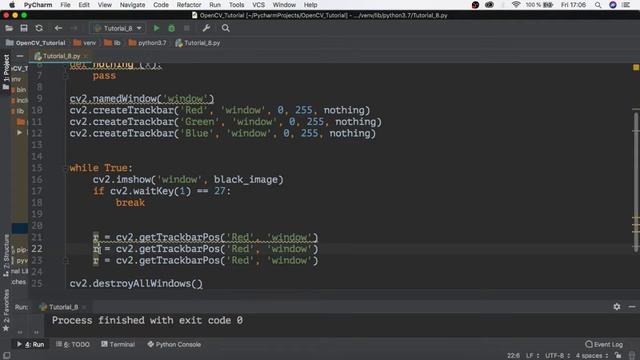This screenshot has width=640, height=360.
Task: Toggle the Structure tool window
Action: (6, 256)
